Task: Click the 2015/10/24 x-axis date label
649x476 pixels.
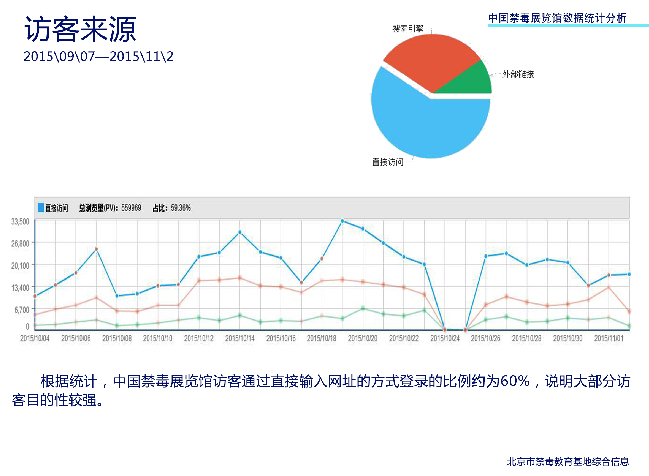Action: pos(444,339)
